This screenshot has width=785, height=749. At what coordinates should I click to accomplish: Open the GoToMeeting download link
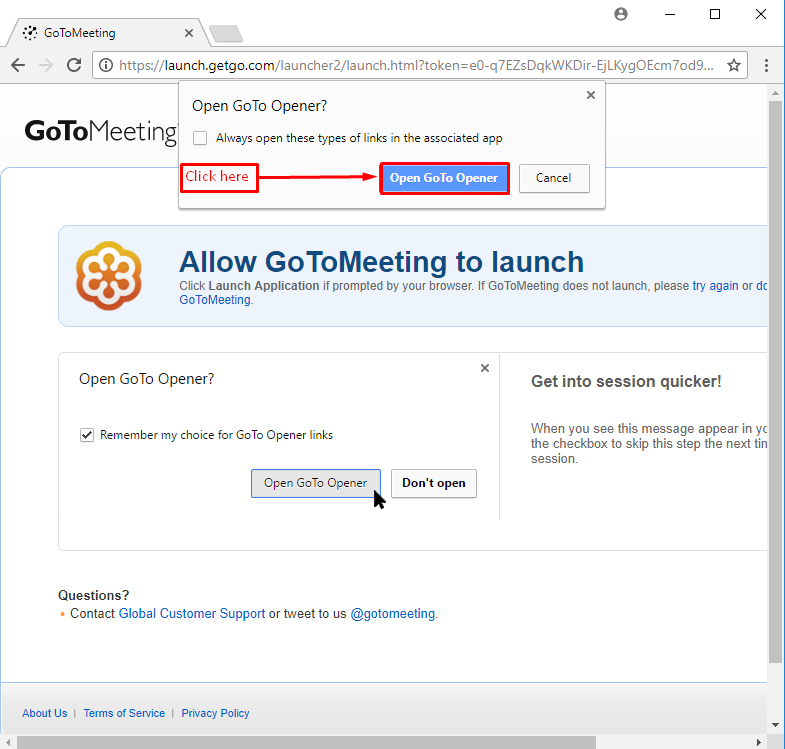(x=215, y=300)
